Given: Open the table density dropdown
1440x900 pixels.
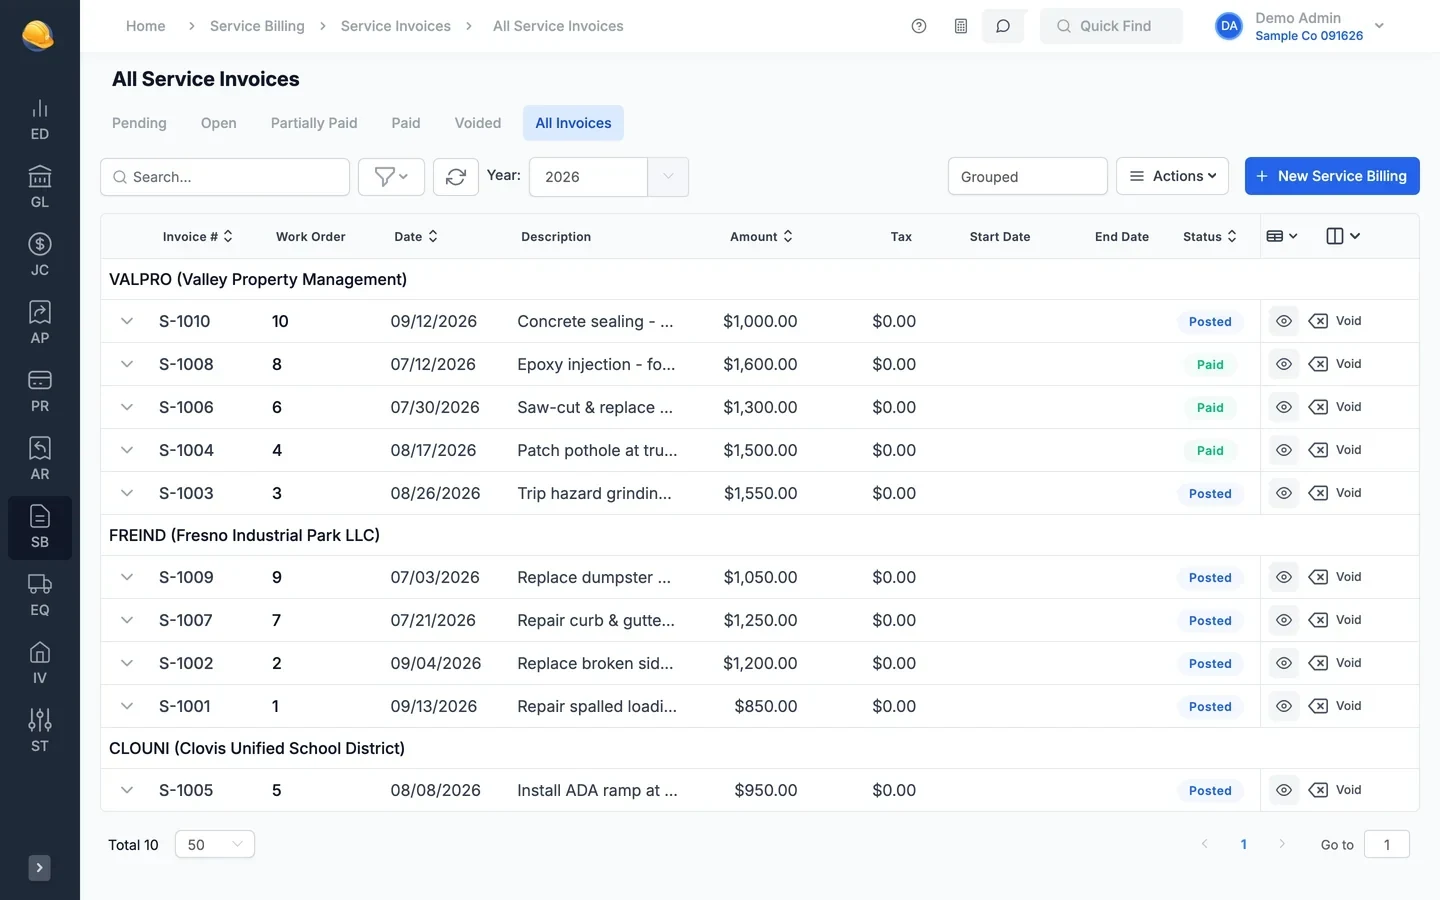Looking at the screenshot, I should [x=1282, y=236].
